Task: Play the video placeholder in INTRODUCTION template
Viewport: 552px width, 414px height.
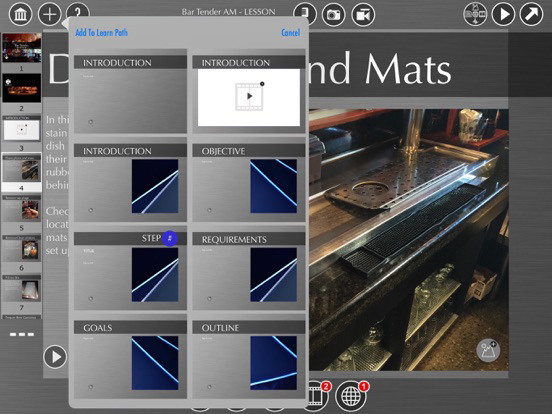Action: pos(249,96)
